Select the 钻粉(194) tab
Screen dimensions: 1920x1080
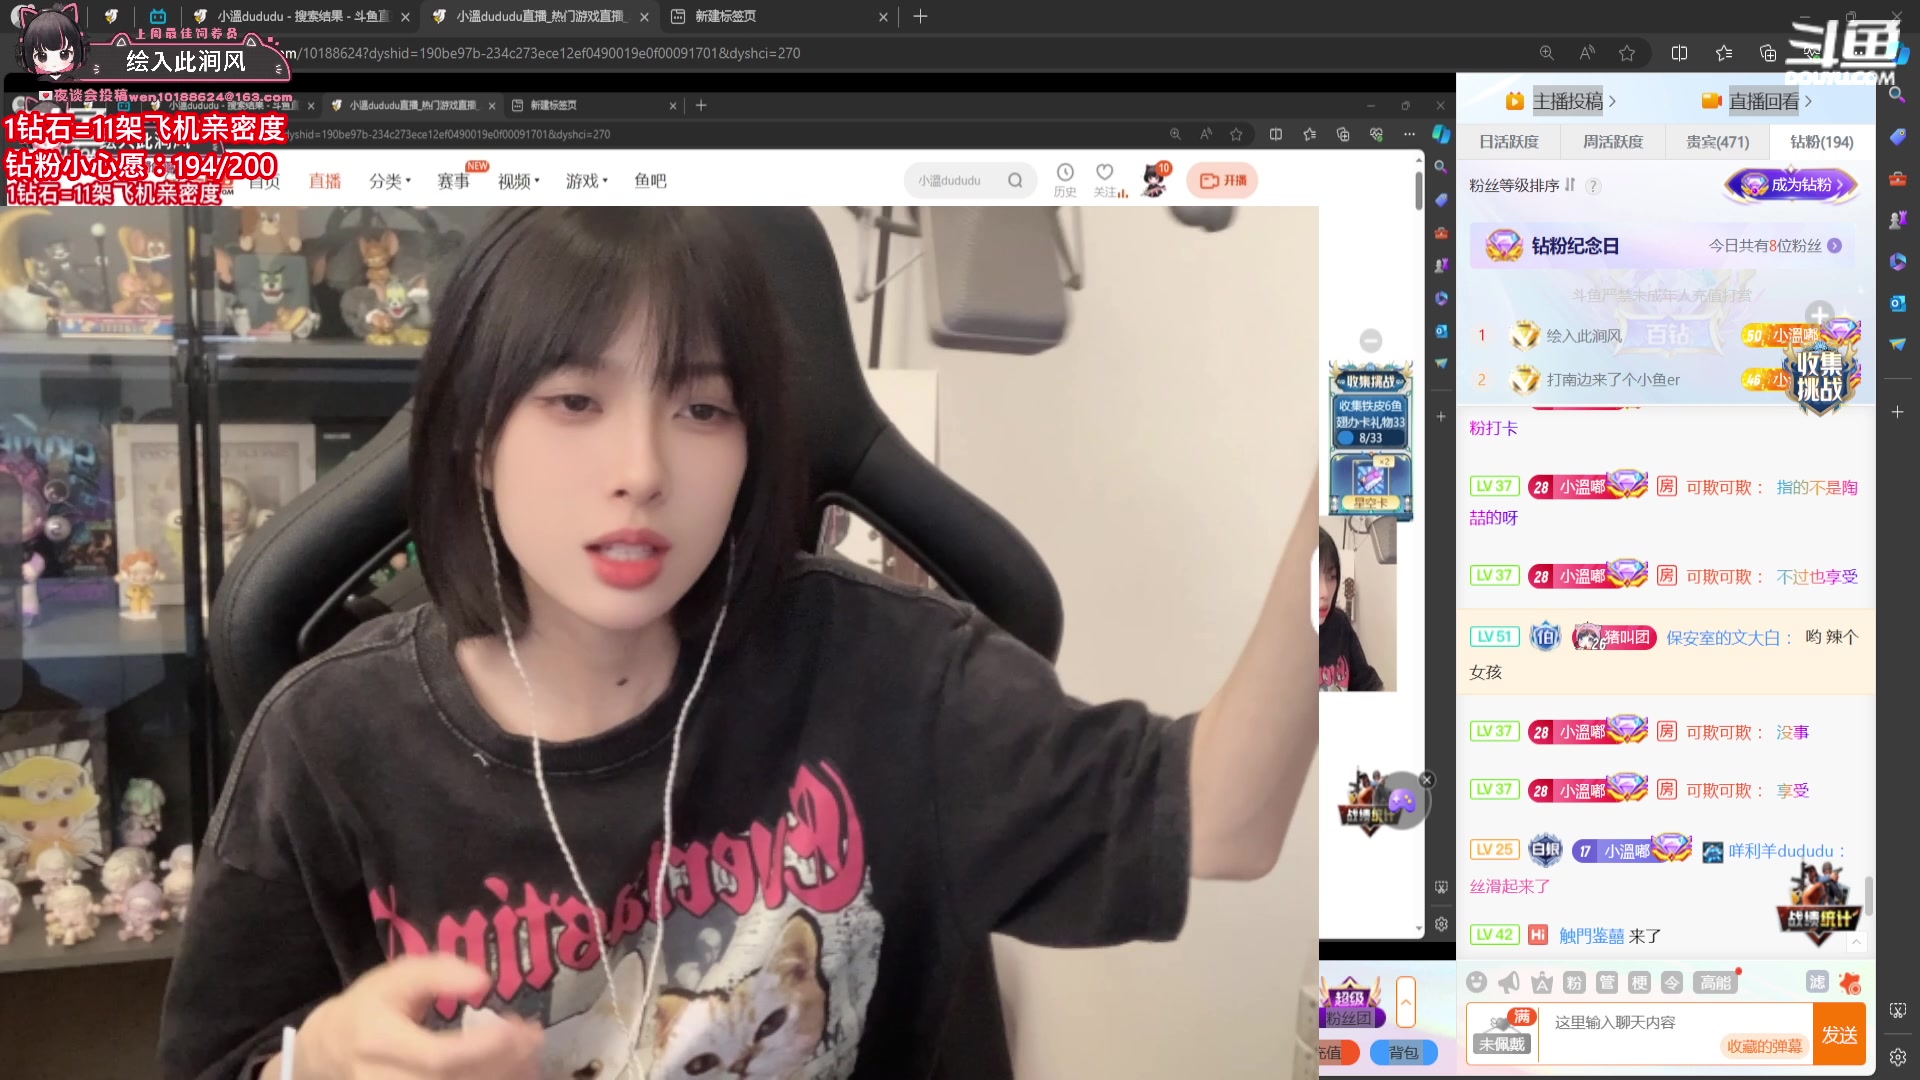point(1822,142)
